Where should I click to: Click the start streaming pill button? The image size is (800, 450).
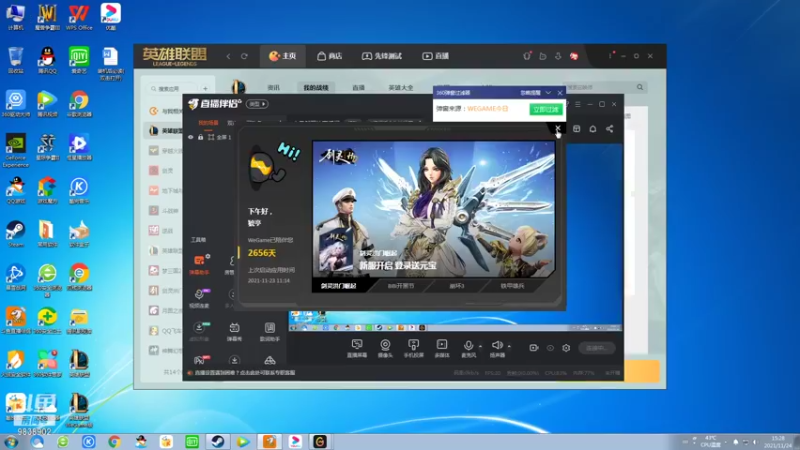pos(597,348)
